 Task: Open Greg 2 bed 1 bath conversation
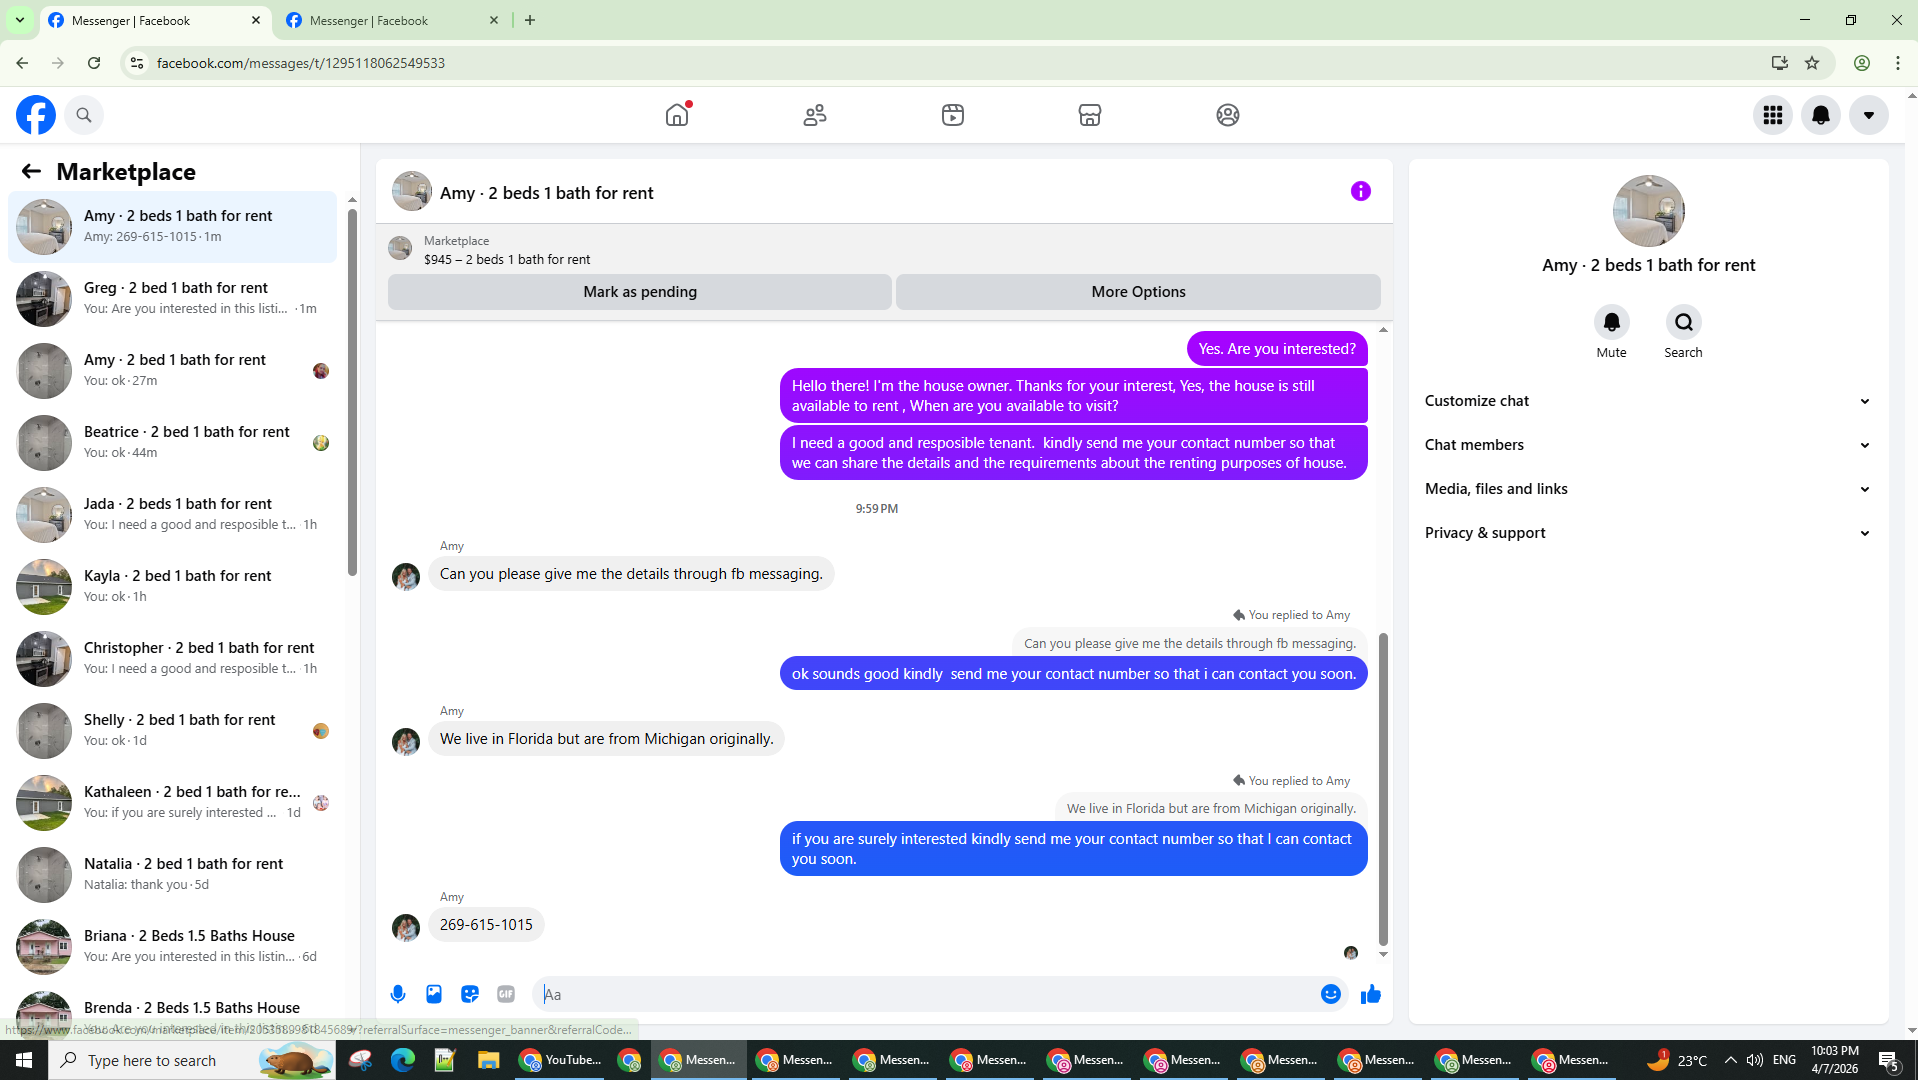pos(172,299)
